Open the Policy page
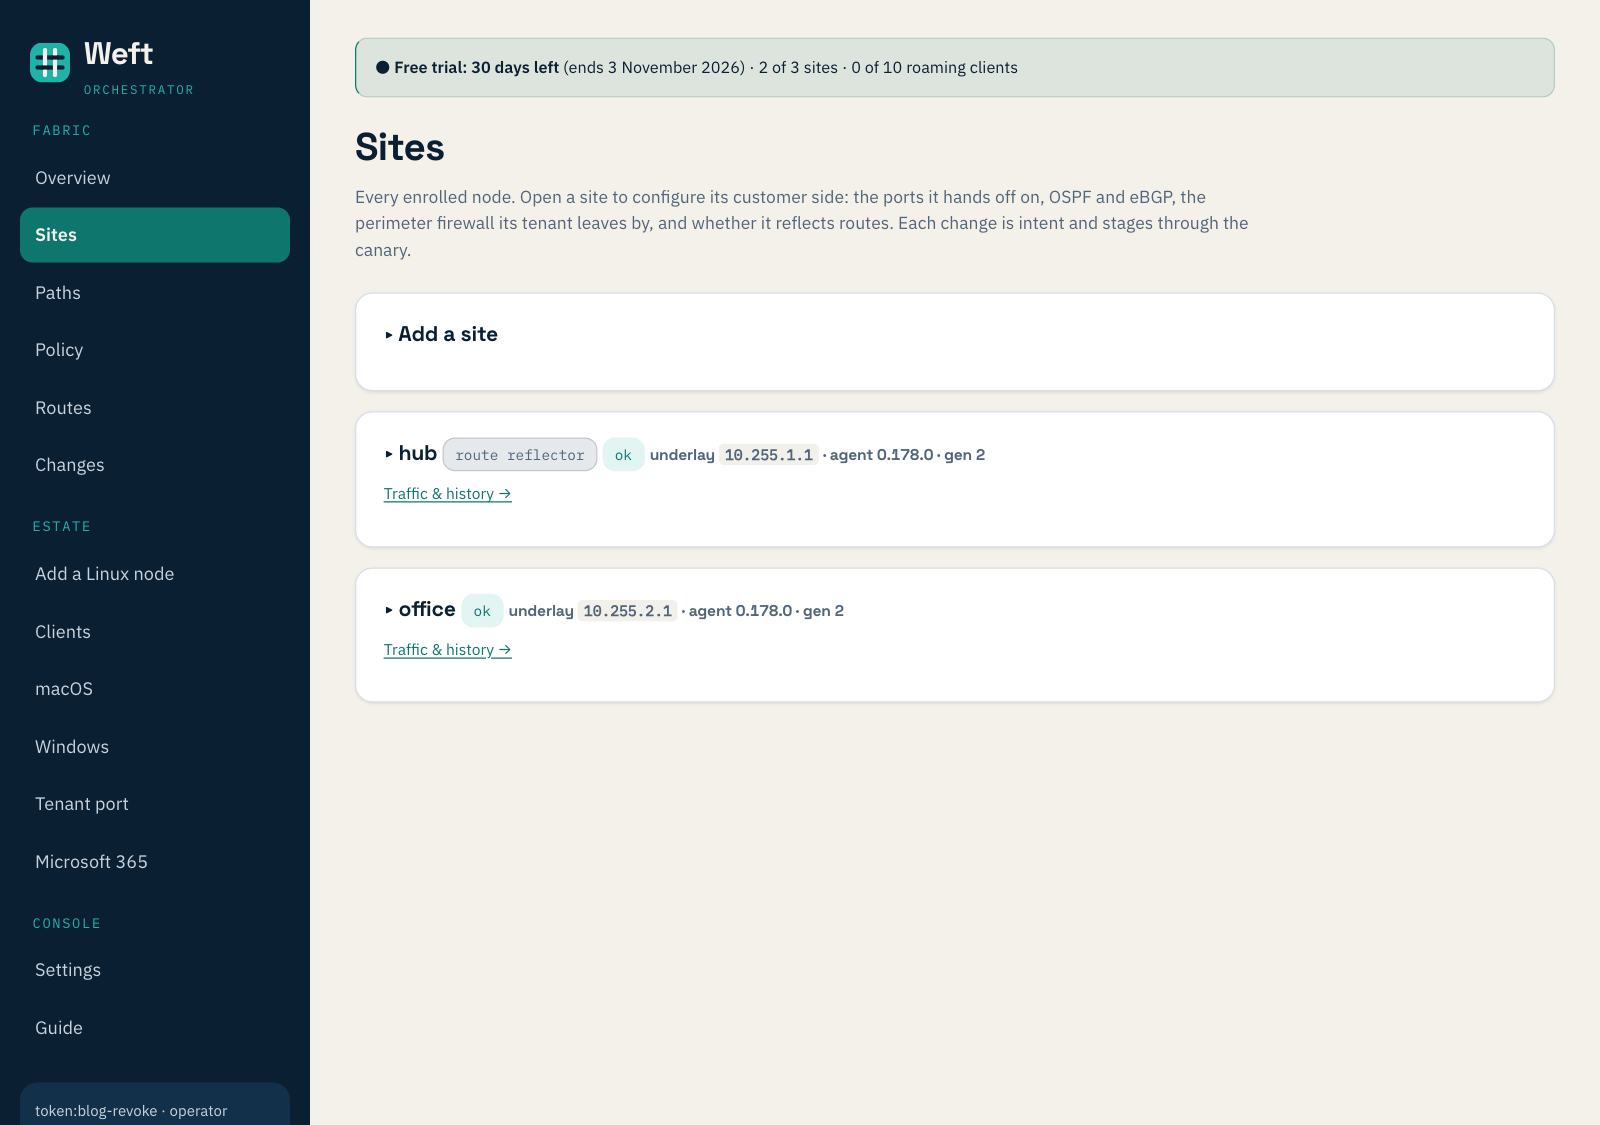The height and width of the screenshot is (1125, 1600). [155, 350]
